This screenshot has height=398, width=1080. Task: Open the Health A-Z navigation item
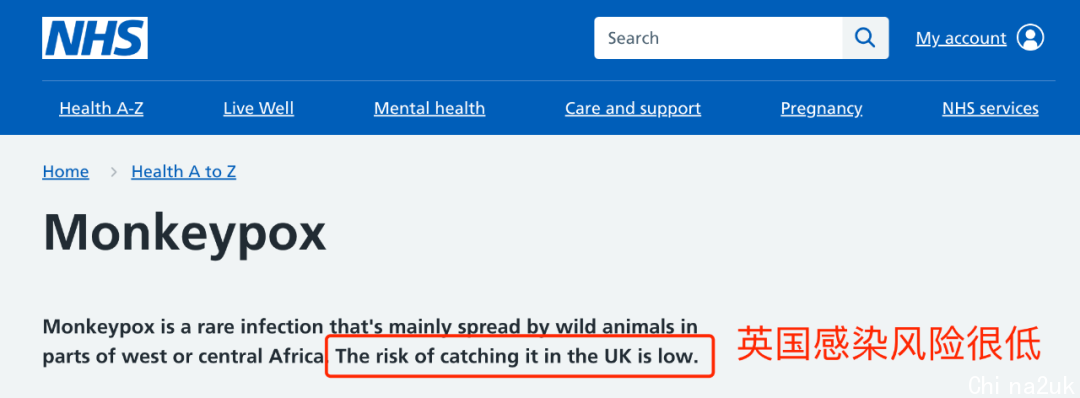101,108
